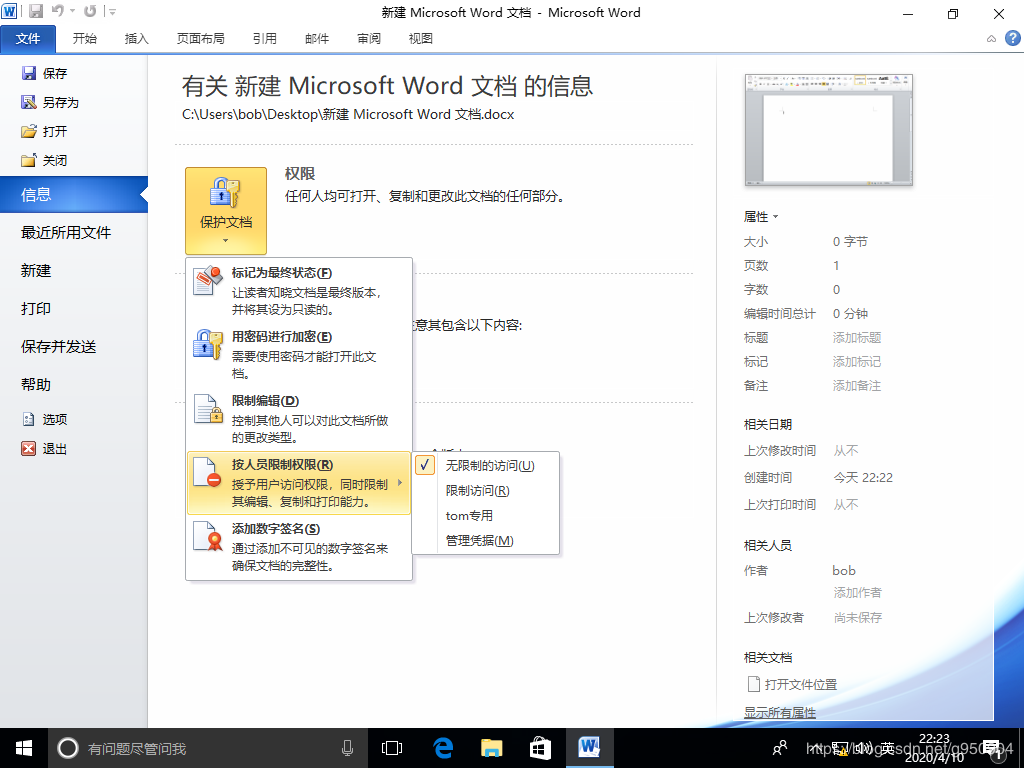Expand 按人员限制权限 submenu
This screenshot has height=768, width=1024.
click(x=299, y=483)
